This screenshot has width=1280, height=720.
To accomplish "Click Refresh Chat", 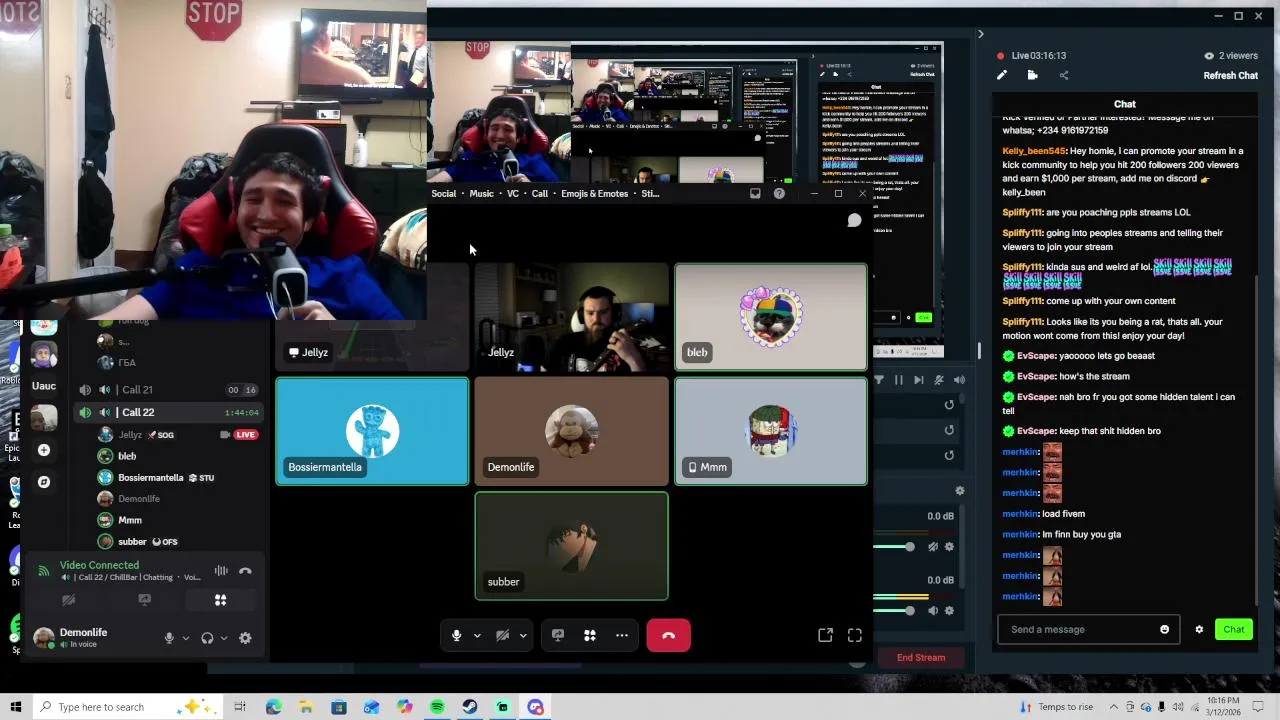I will tap(1231, 76).
